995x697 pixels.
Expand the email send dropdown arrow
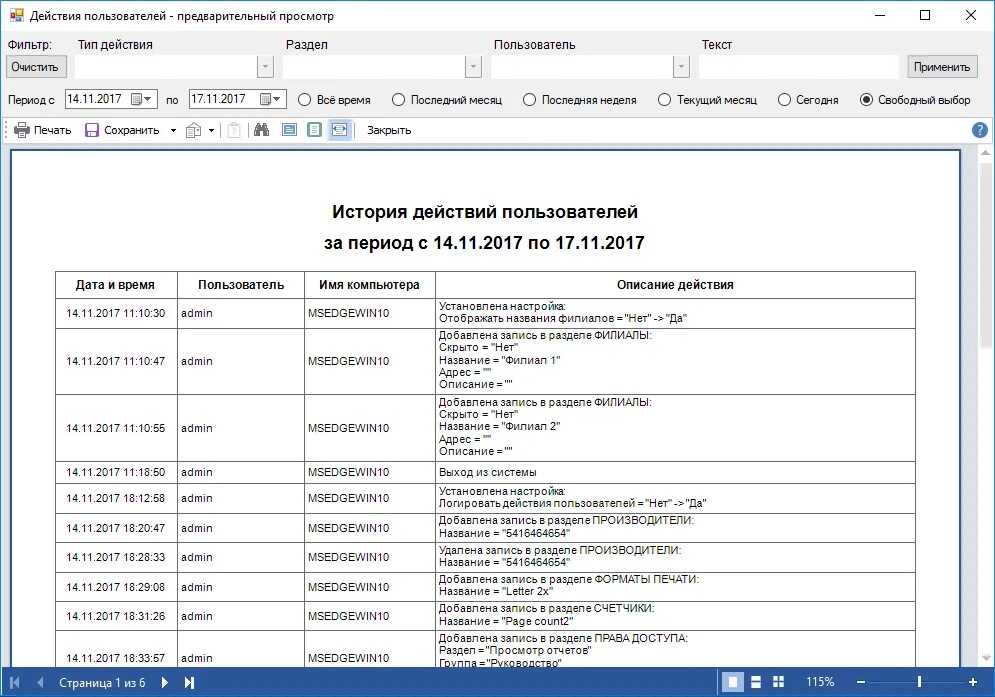point(211,130)
